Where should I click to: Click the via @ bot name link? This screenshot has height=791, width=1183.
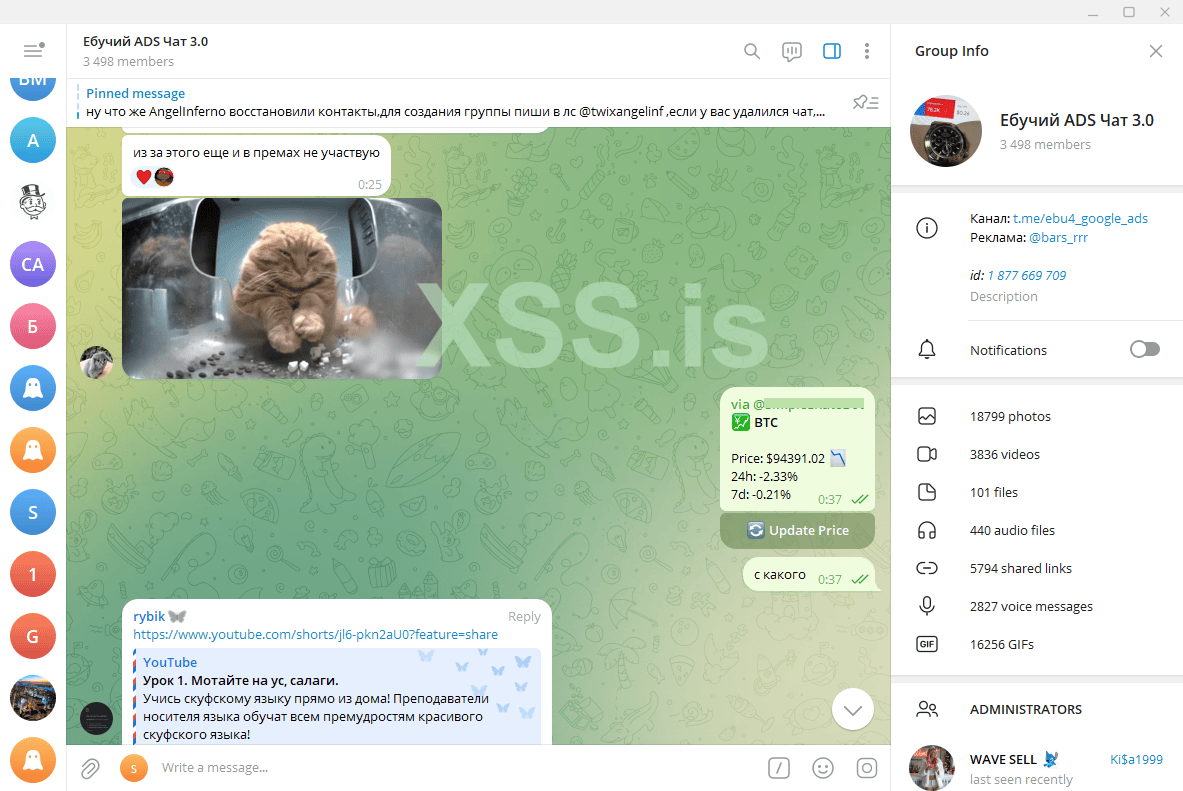tap(797, 405)
